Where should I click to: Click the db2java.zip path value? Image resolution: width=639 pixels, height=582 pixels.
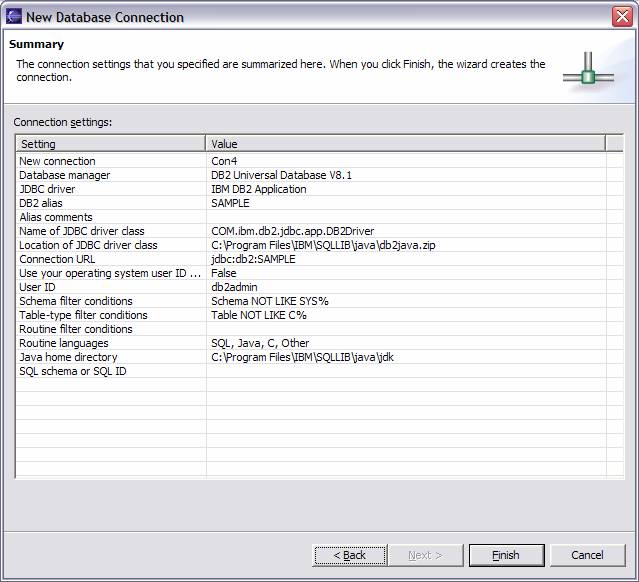[323, 245]
